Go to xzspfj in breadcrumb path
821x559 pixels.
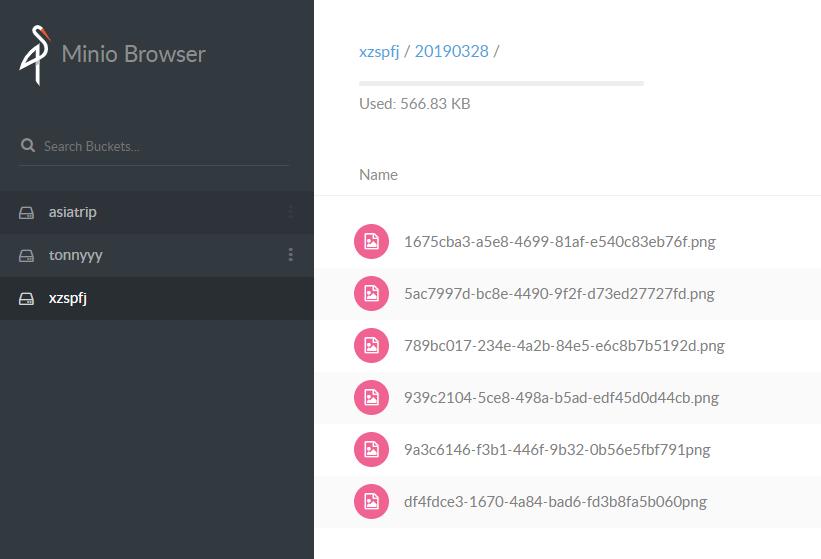tap(379, 51)
